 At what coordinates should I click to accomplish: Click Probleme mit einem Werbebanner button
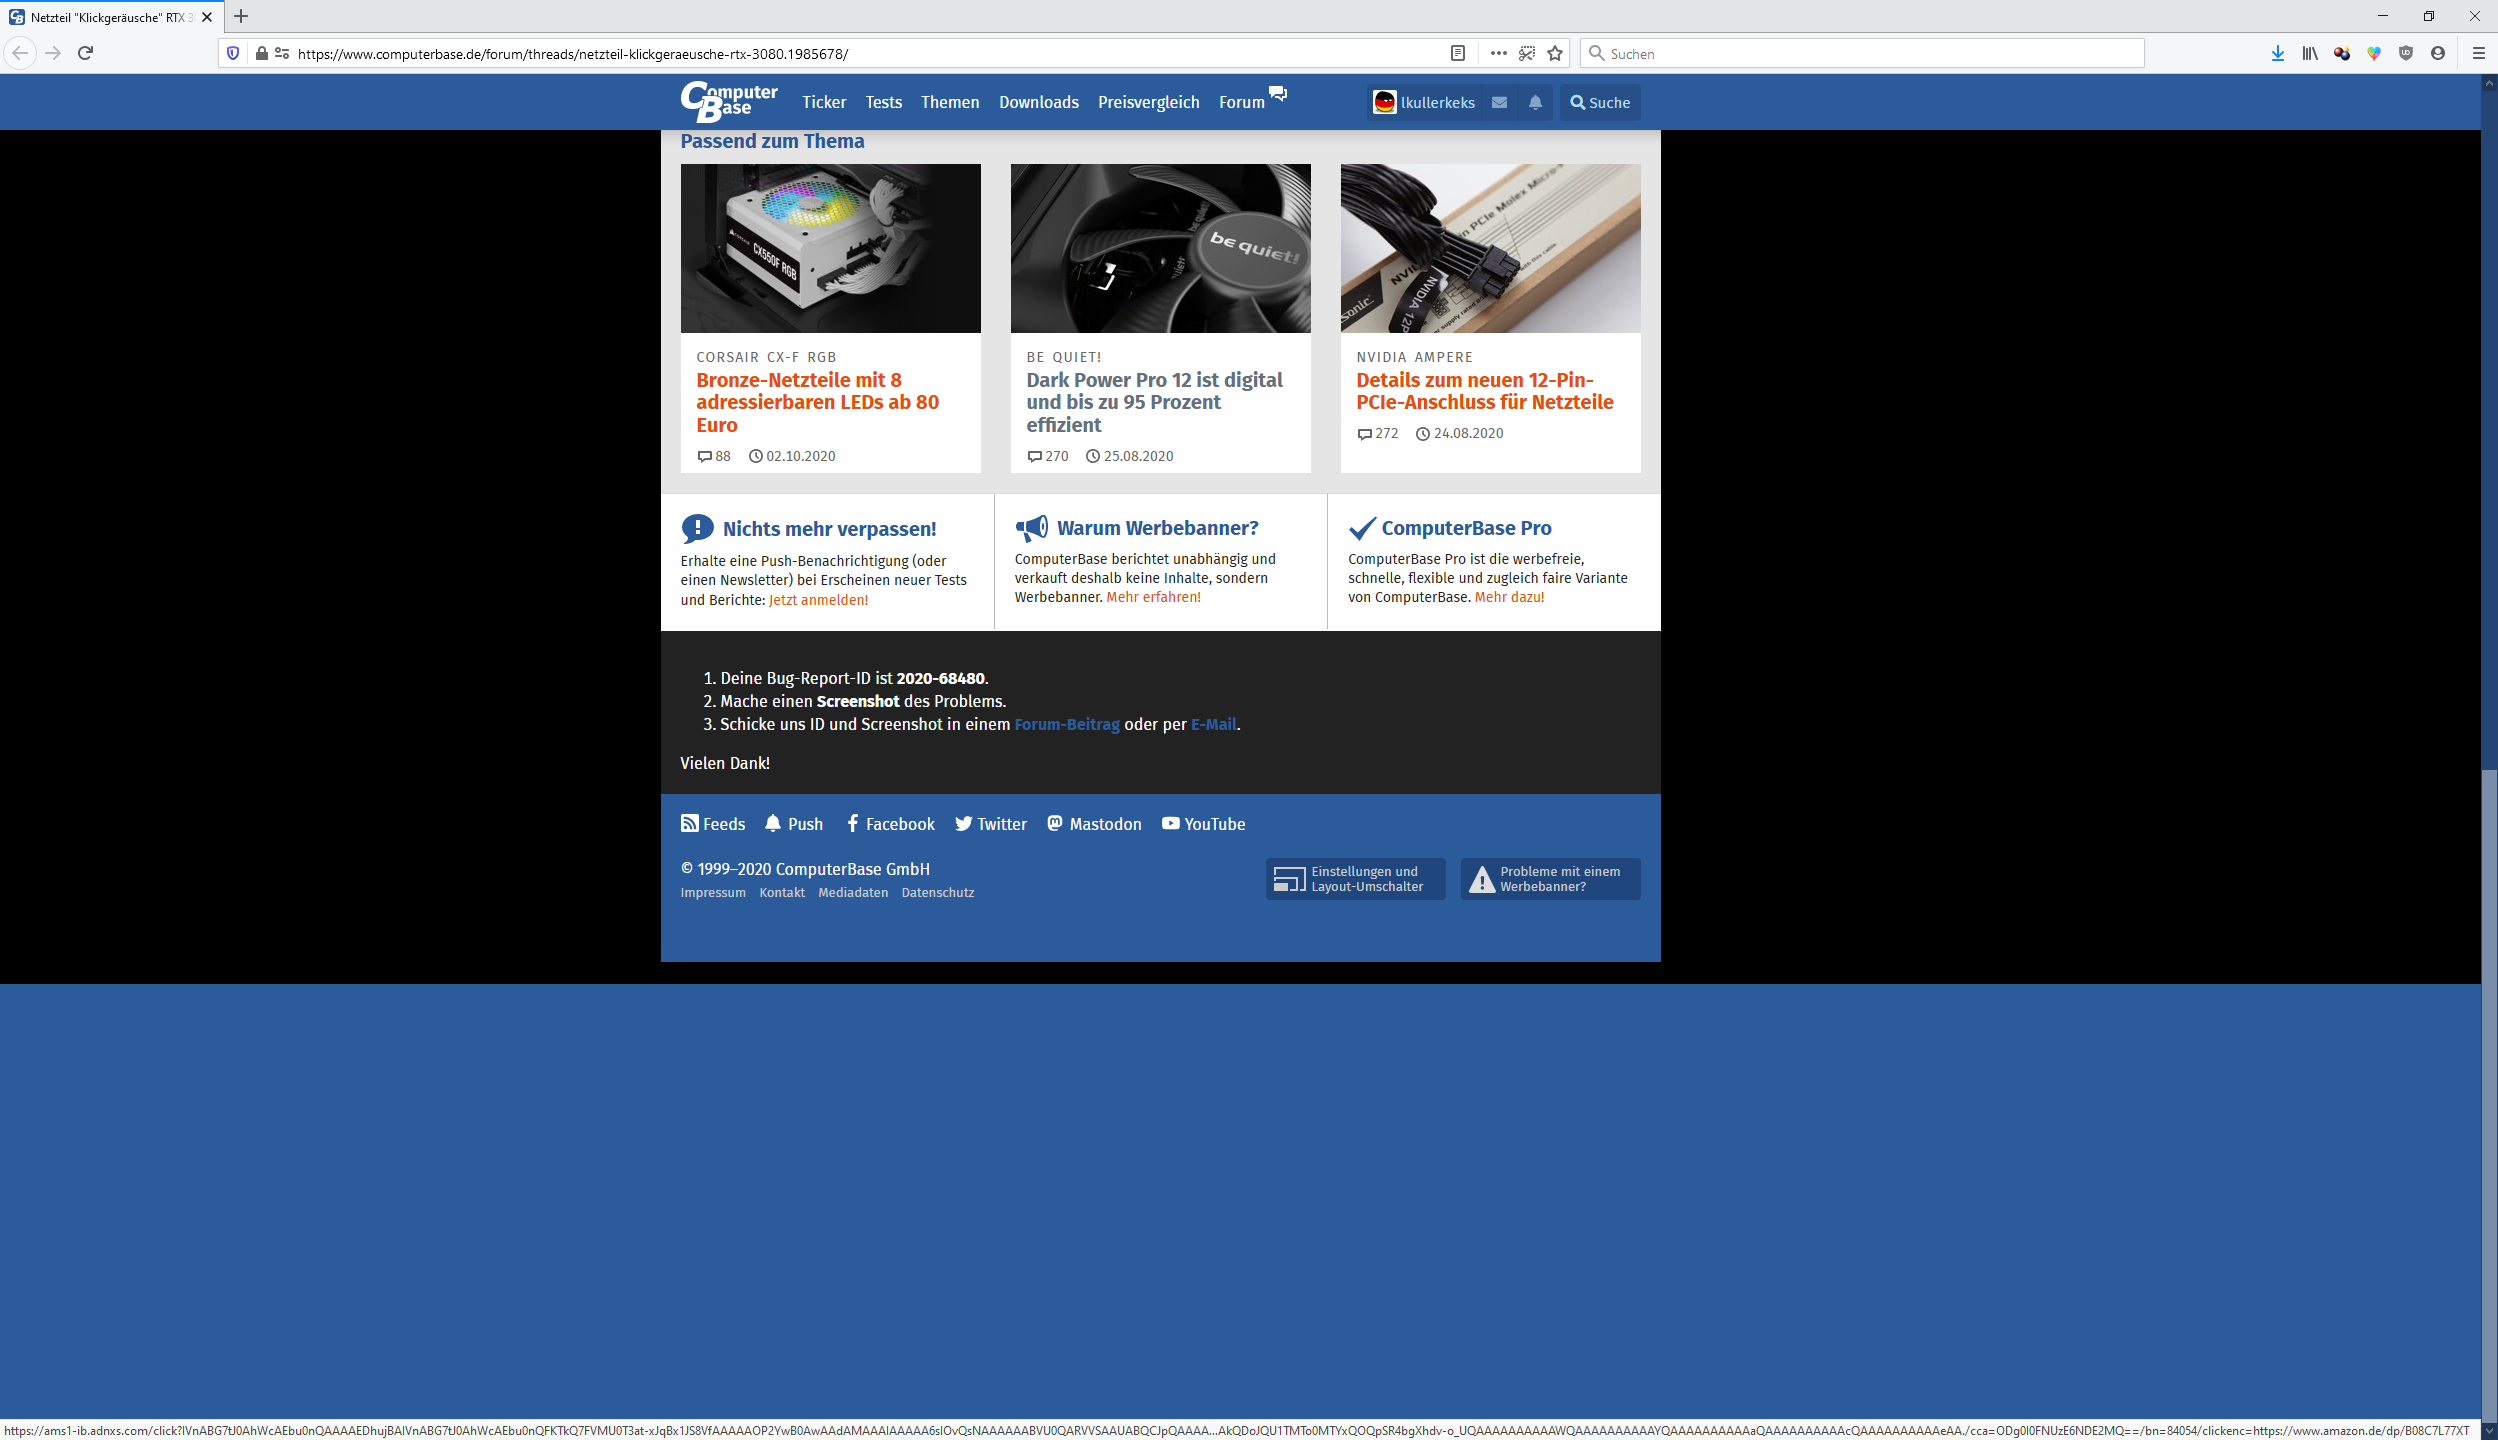coord(1549,879)
